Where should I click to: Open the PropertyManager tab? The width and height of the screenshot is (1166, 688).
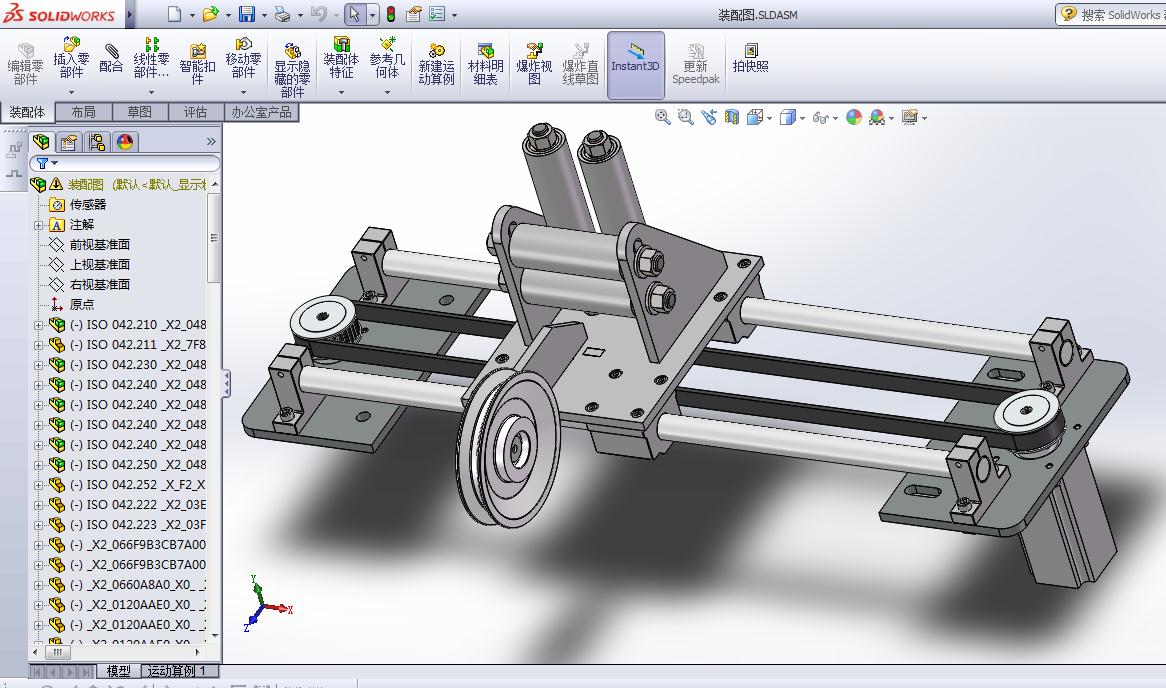point(68,141)
